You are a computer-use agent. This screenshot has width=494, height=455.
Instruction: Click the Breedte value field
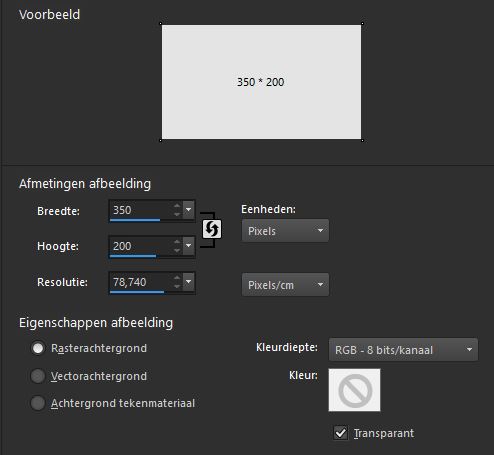pos(141,210)
